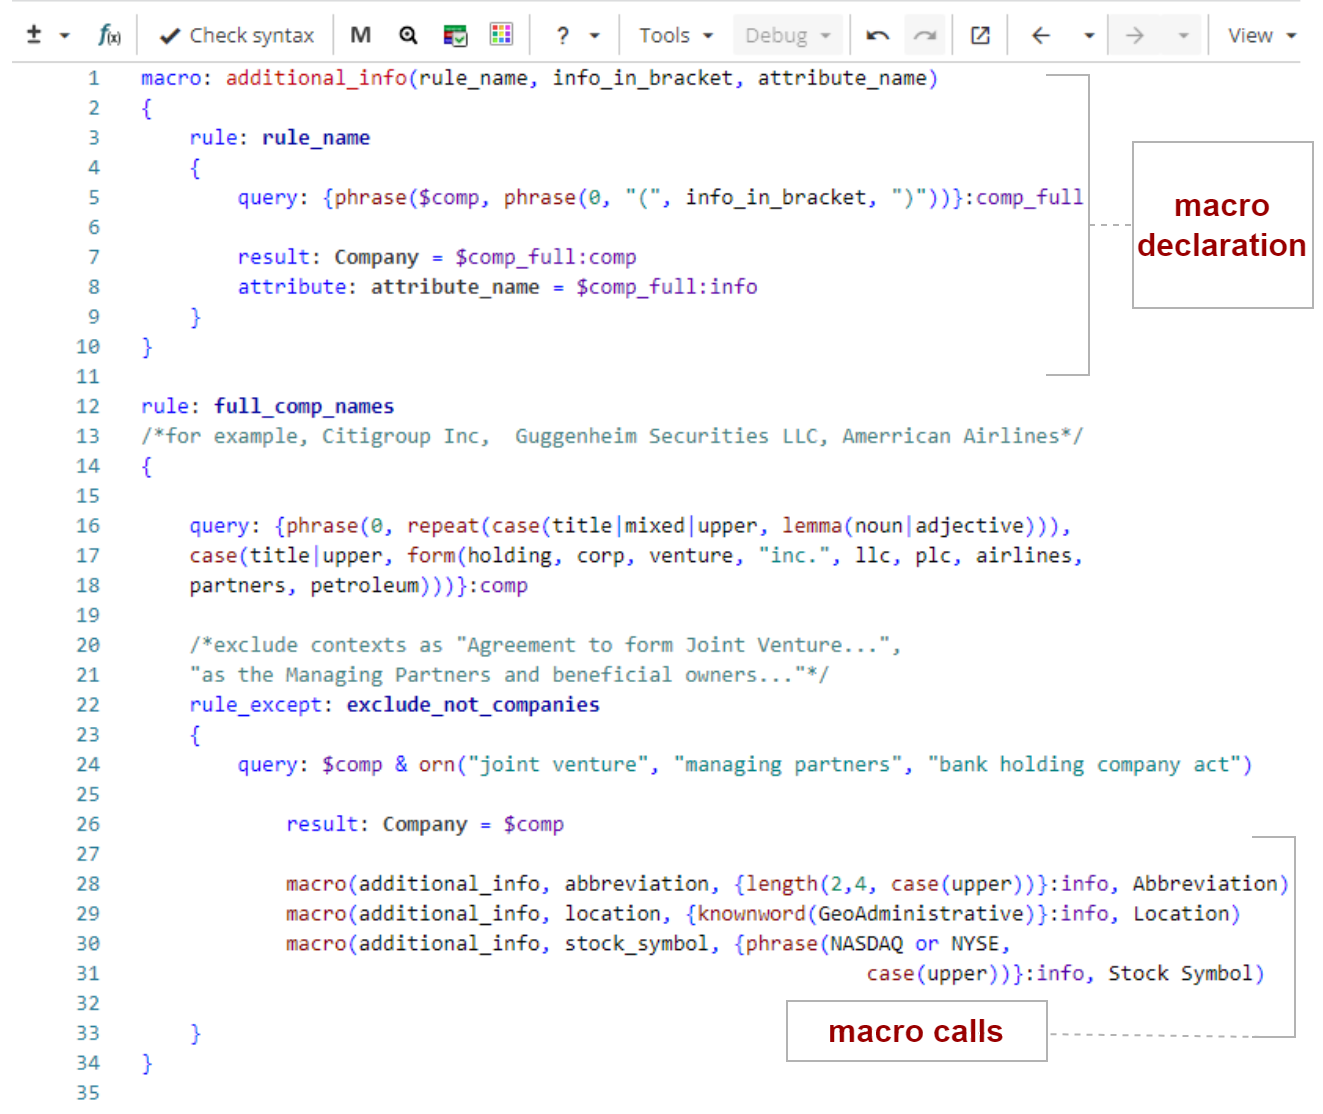Open the magnifier search tool
Viewport: 1323px width, 1114px height.
408,33
